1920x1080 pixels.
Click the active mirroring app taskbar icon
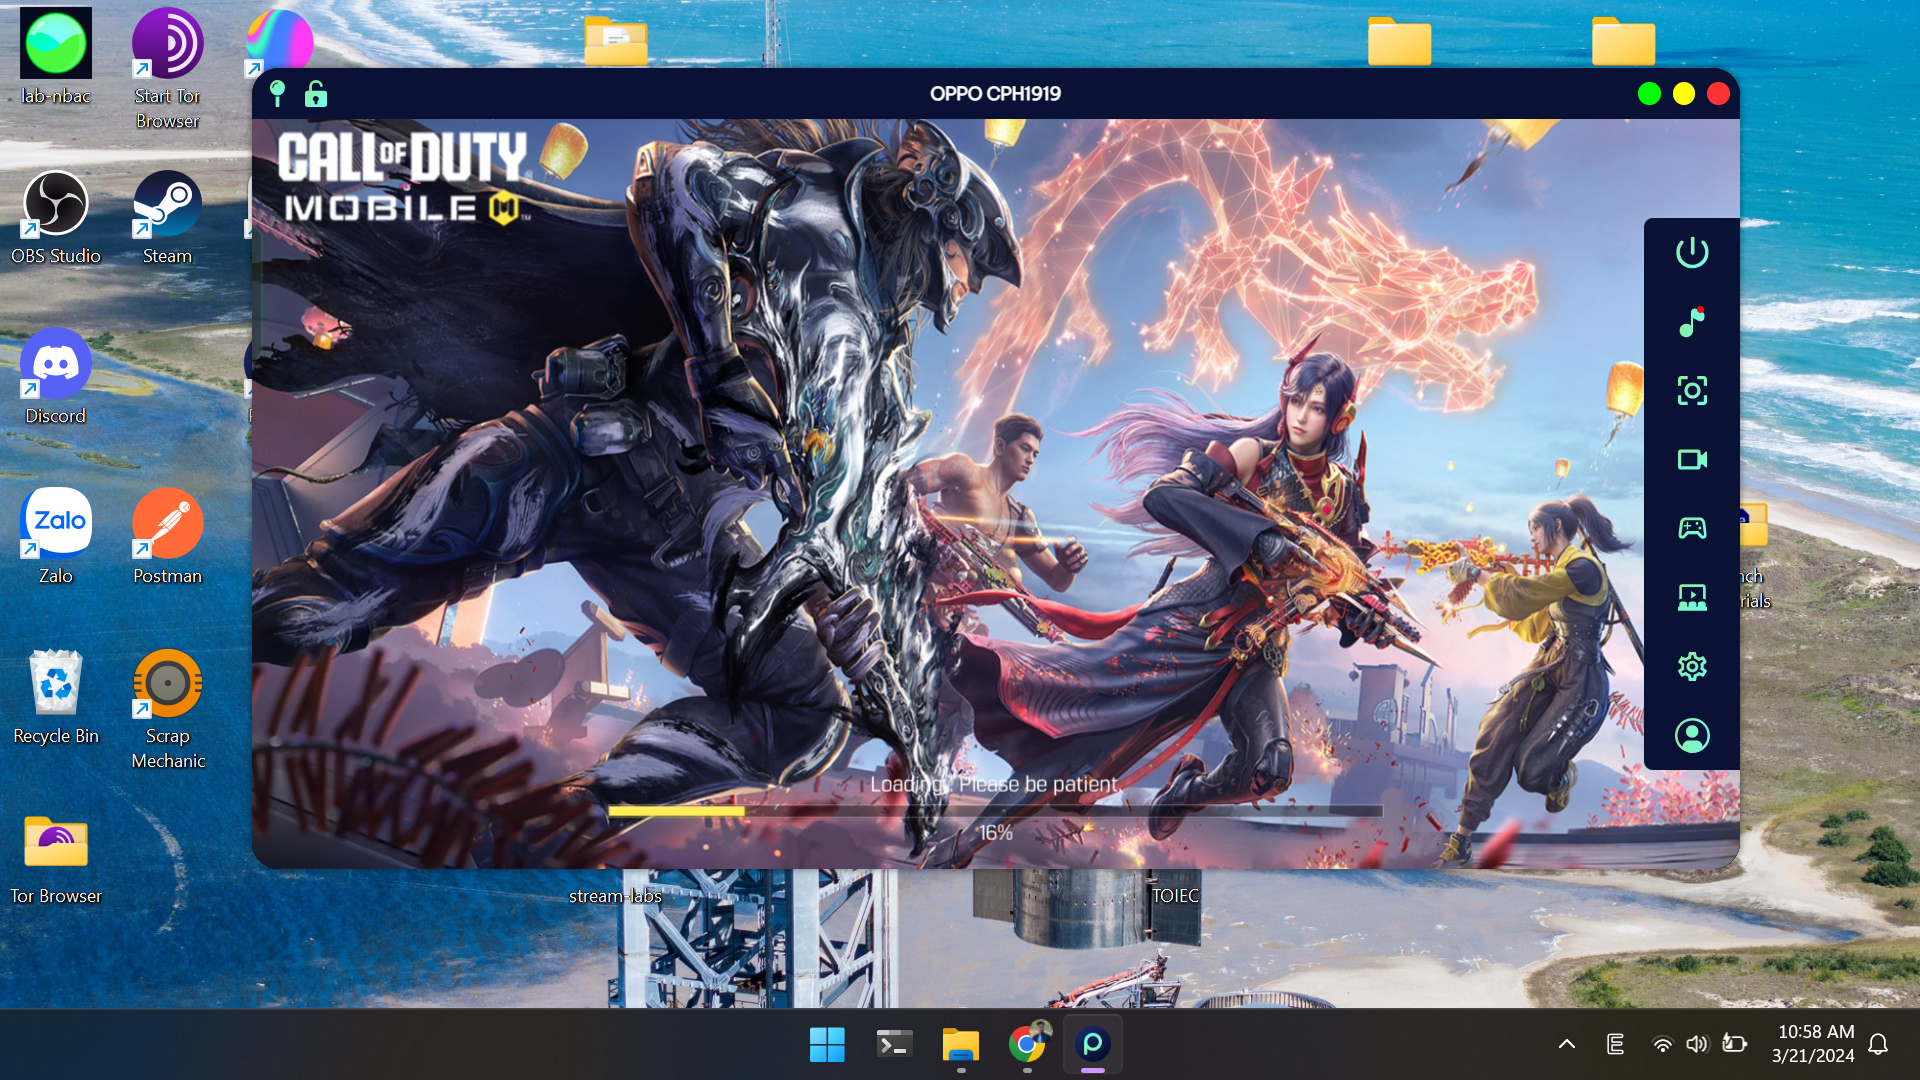(x=1093, y=1045)
